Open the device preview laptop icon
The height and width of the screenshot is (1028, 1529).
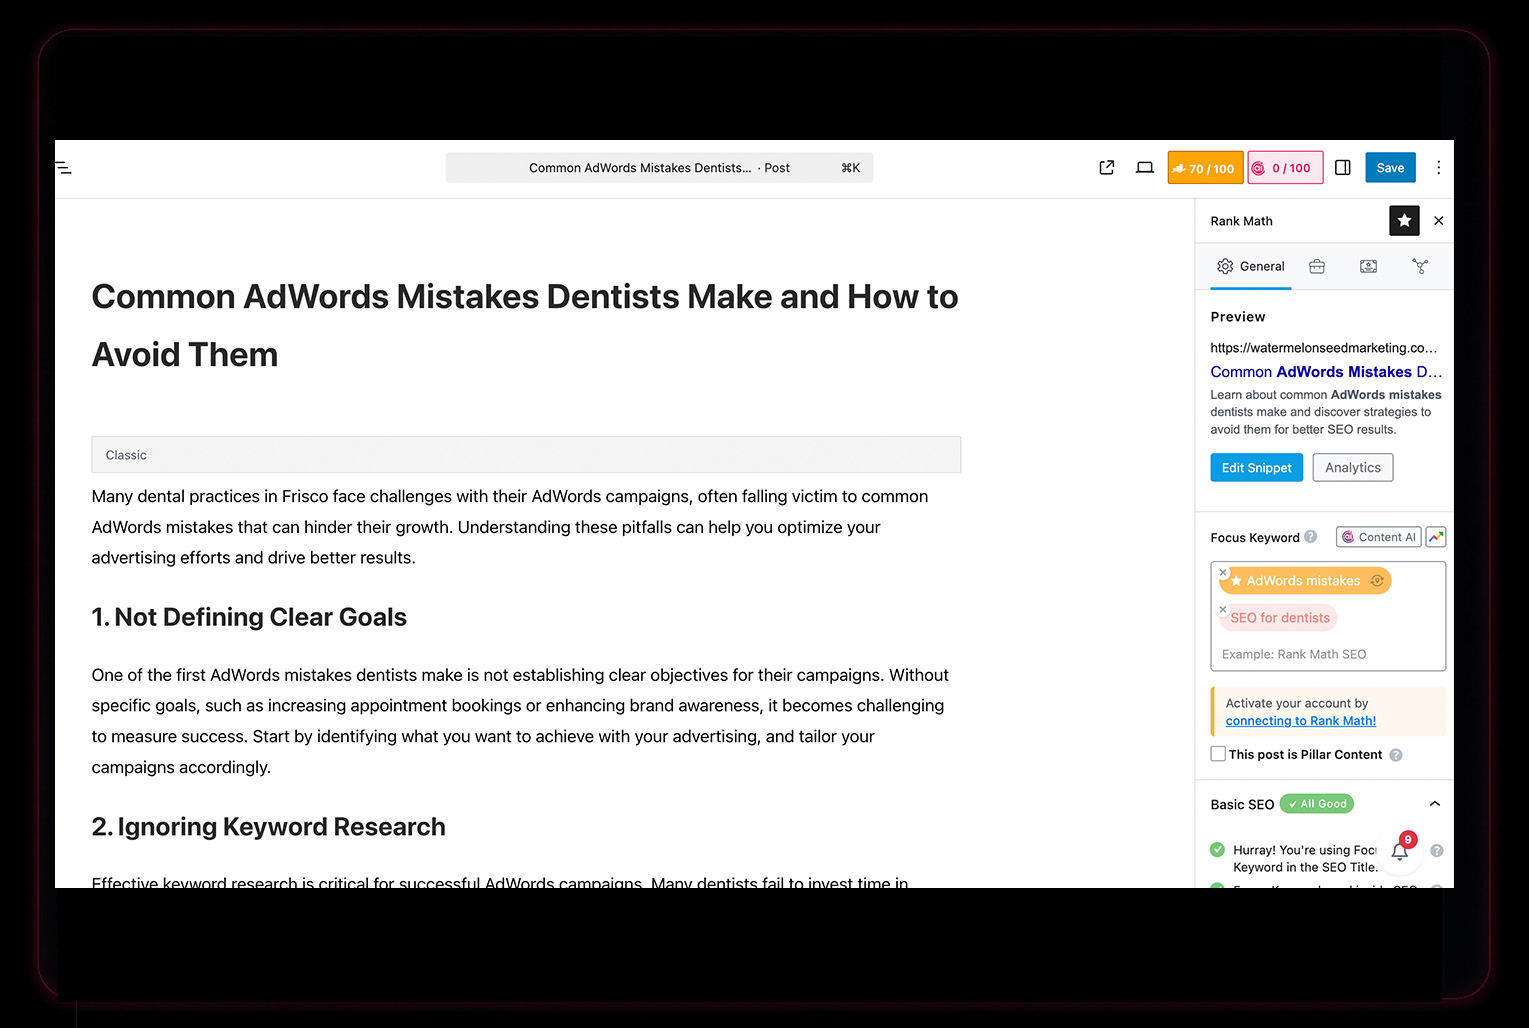(1145, 168)
